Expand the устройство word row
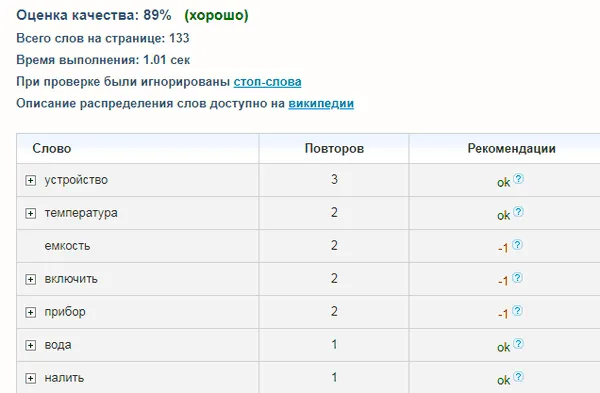The width and height of the screenshot is (600, 393). point(31,180)
